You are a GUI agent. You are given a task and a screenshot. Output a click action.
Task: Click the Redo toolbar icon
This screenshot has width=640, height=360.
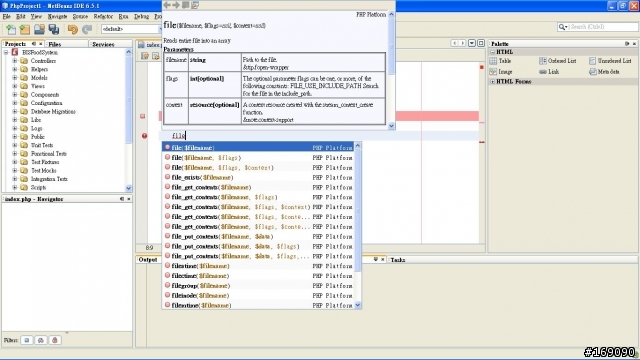pos(87,29)
